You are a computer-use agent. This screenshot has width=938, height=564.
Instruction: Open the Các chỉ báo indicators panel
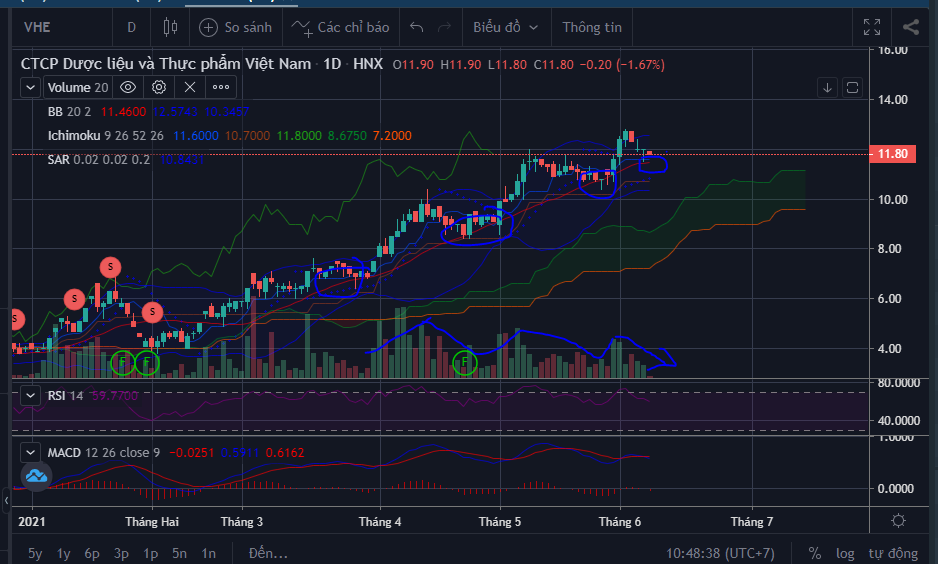coord(341,27)
